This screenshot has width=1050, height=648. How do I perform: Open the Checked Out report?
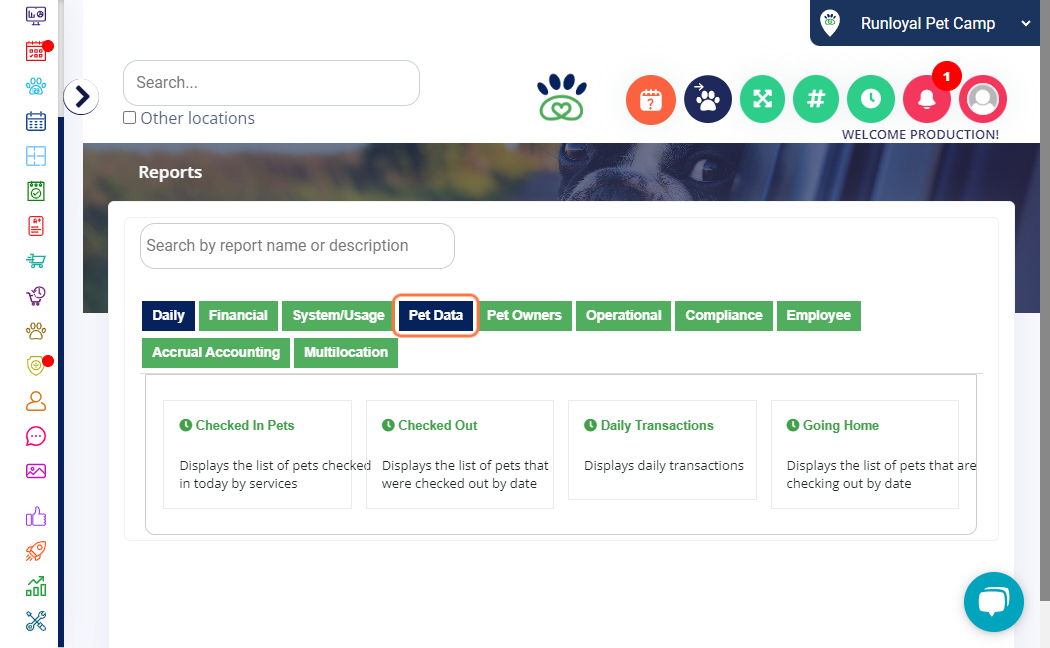pyautogui.click(x=437, y=426)
